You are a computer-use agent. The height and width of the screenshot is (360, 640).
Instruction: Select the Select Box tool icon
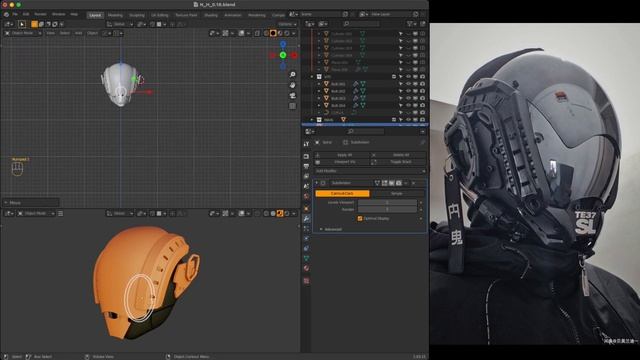[x=22, y=24]
